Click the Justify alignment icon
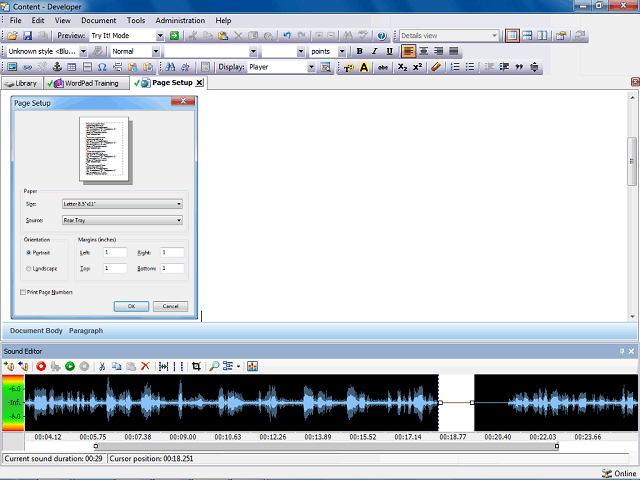640x480 pixels. point(453,51)
